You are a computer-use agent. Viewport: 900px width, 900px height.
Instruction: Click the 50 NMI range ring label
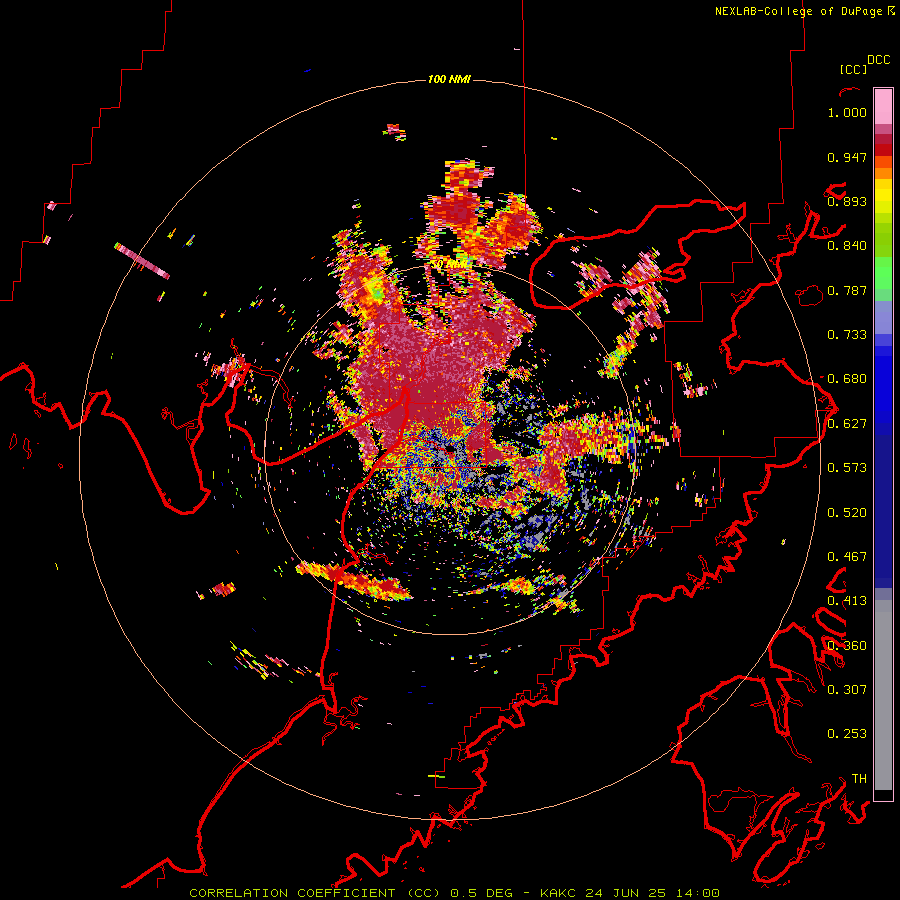pyautogui.click(x=450, y=264)
